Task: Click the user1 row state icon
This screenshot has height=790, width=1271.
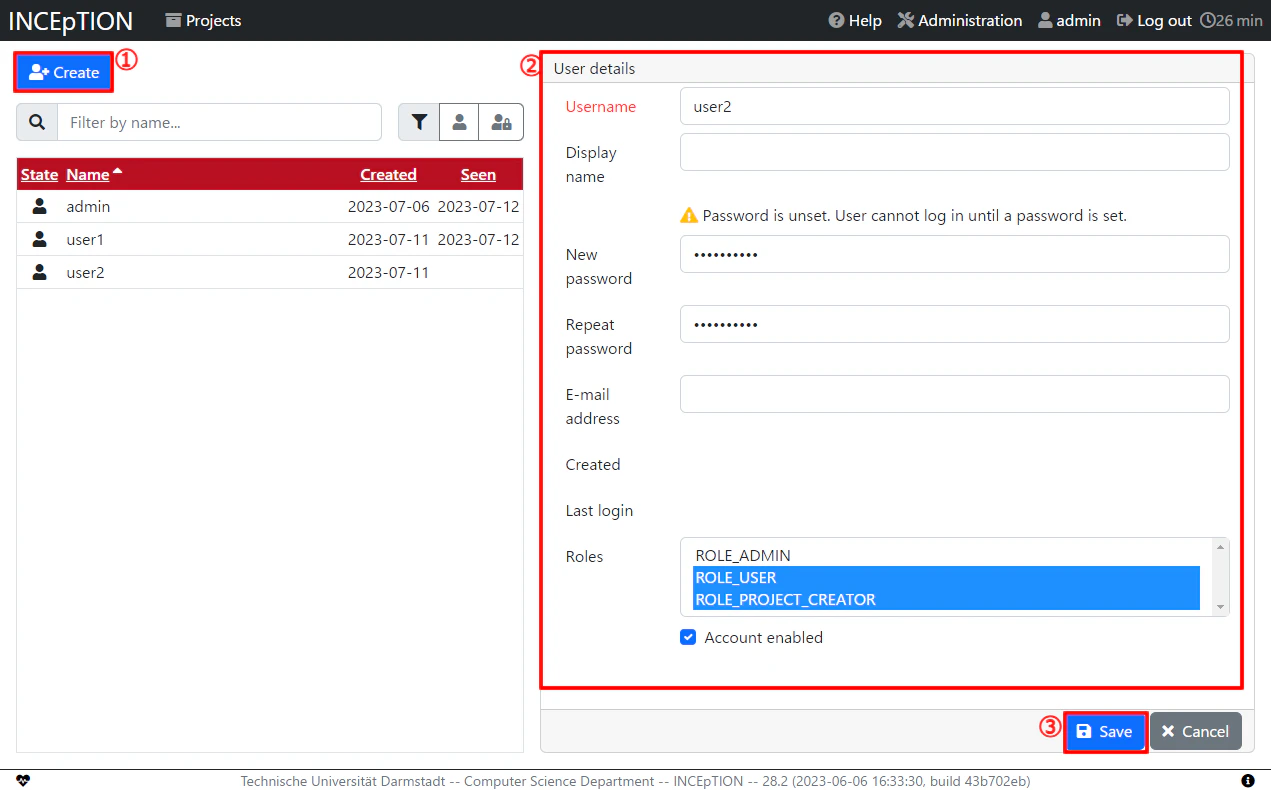Action: tap(40, 239)
